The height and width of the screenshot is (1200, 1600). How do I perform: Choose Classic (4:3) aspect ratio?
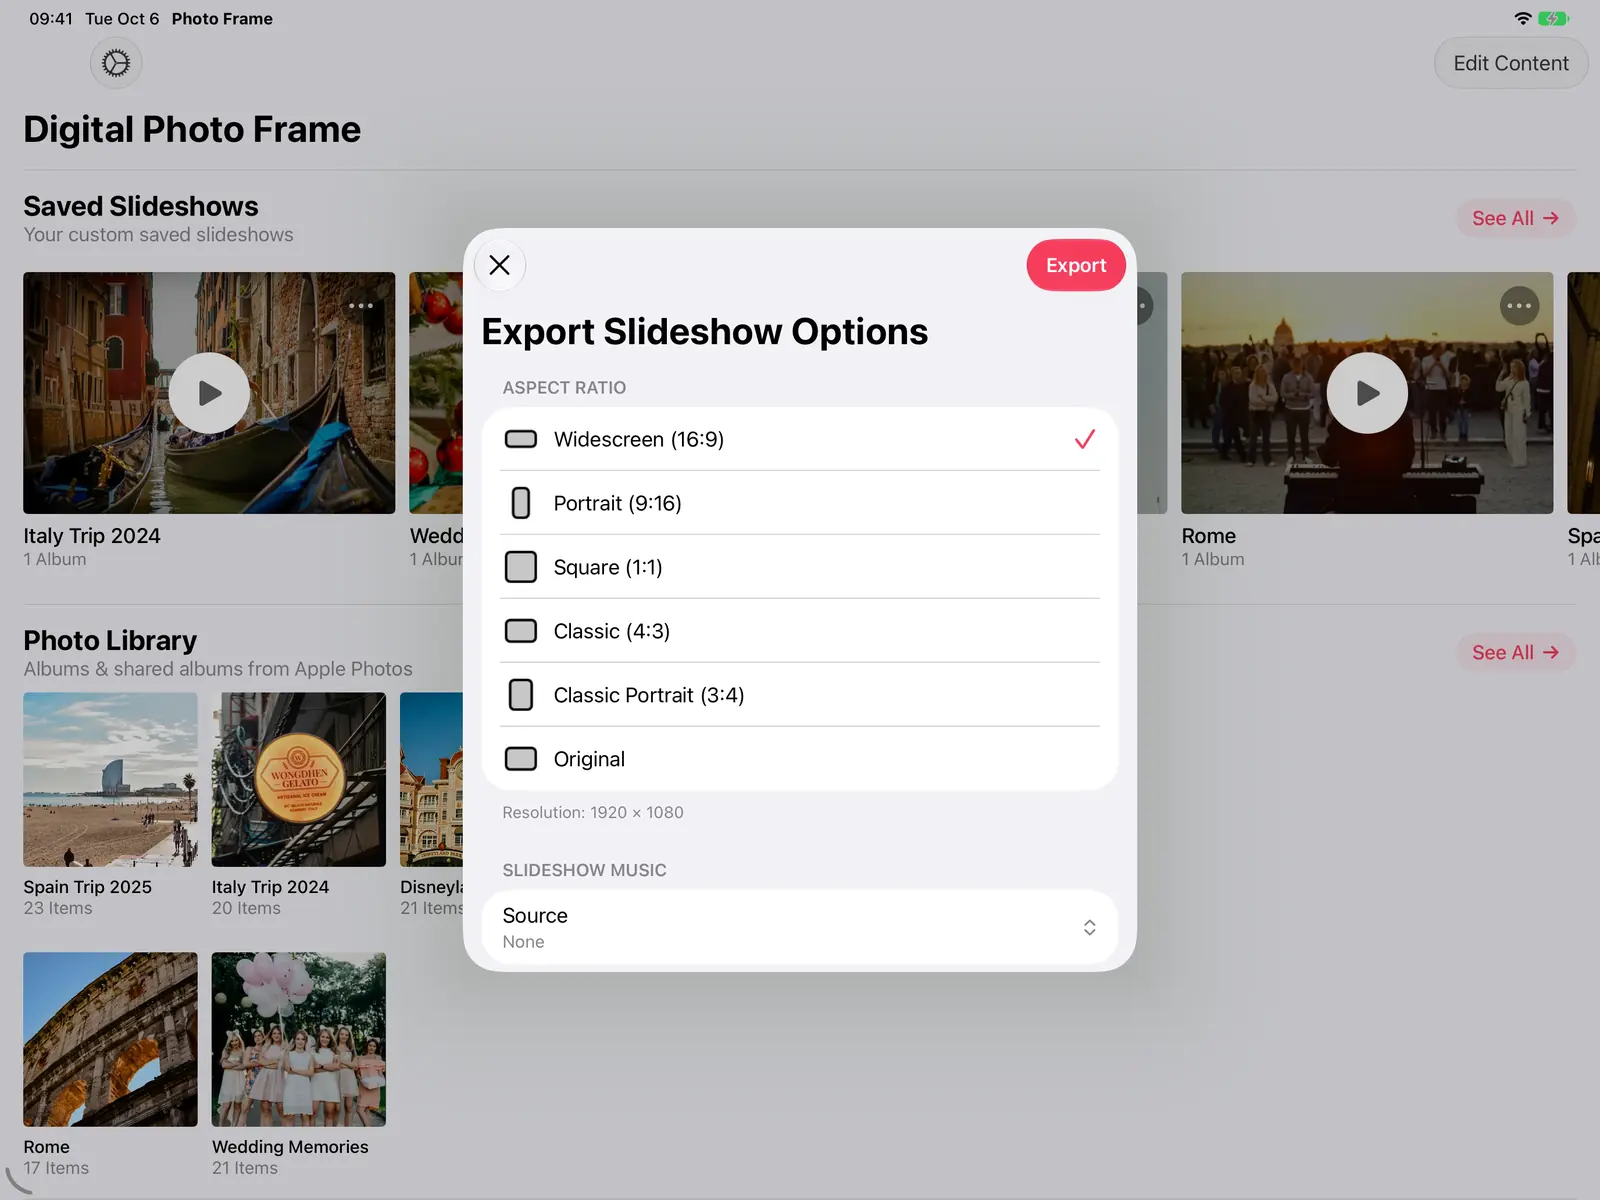[x=799, y=631]
